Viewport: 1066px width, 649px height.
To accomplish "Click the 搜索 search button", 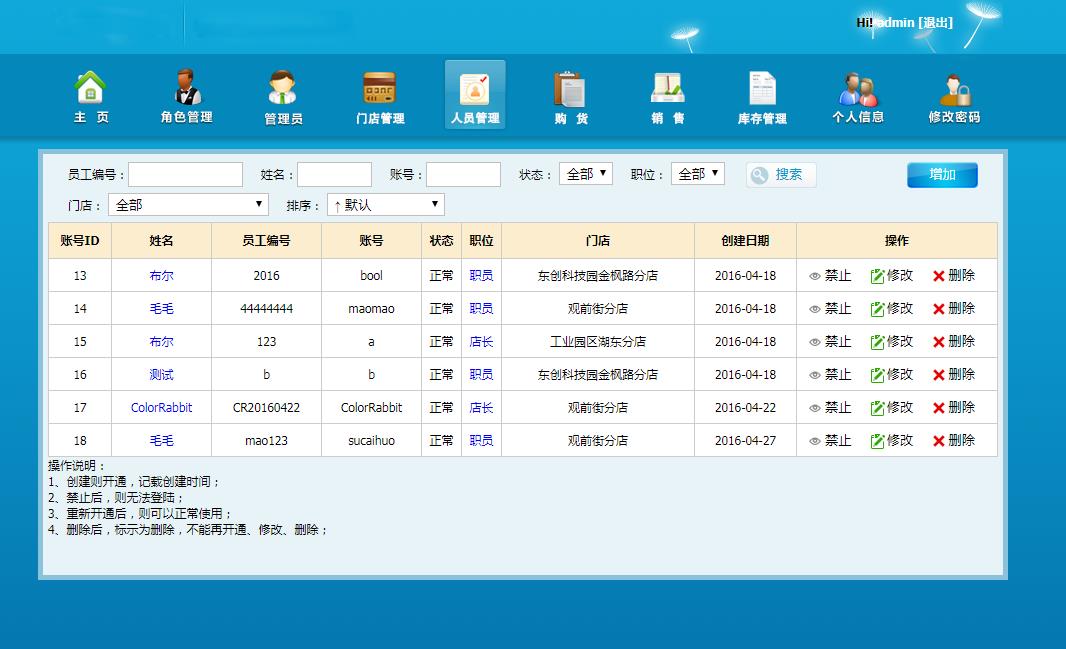I will point(781,175).
